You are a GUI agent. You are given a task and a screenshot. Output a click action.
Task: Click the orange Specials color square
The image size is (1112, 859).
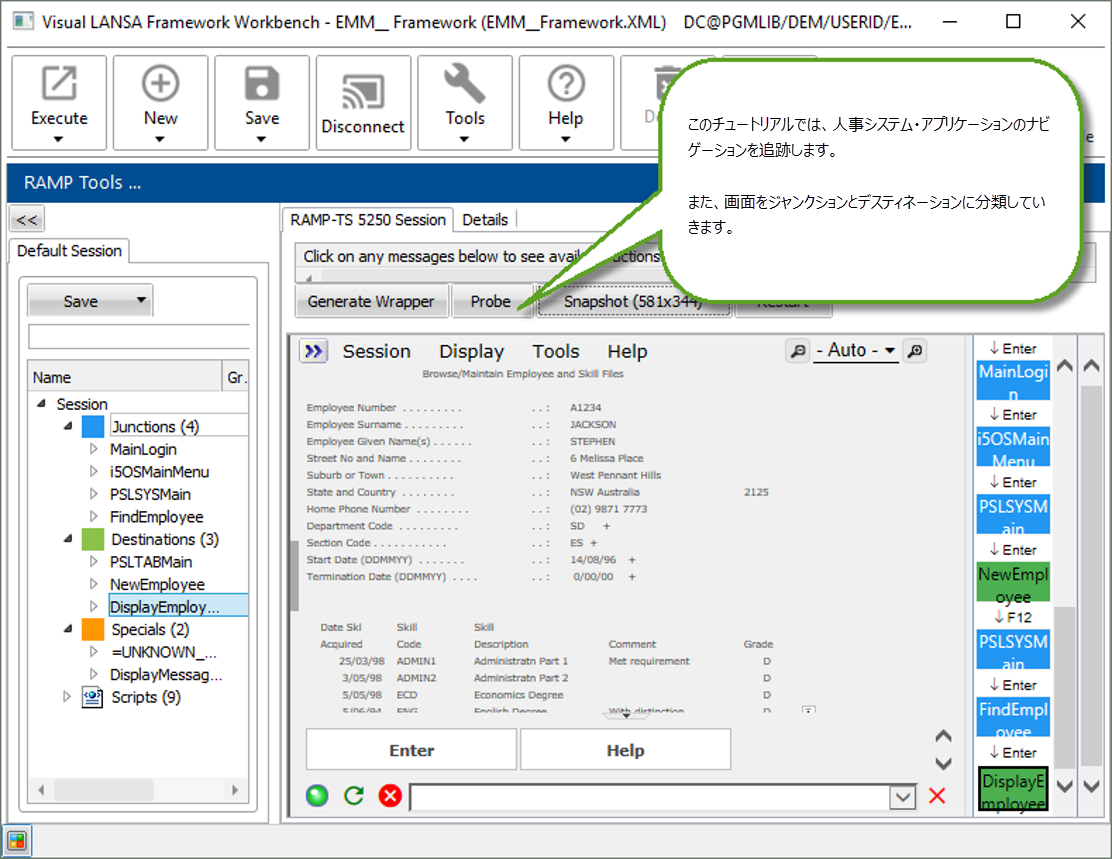(x=93, y=629)
